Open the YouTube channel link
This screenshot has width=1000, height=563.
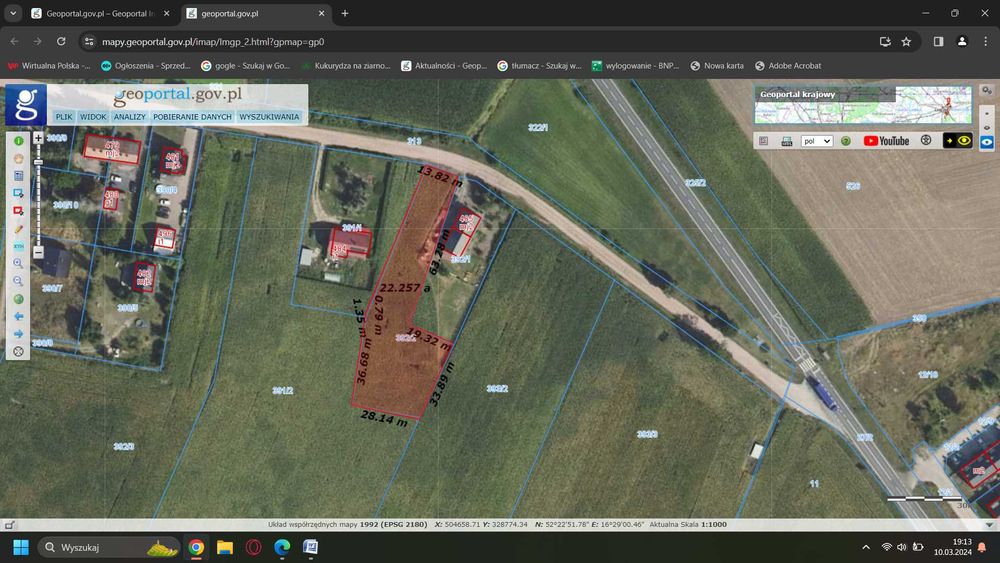(x=886, y=141)
